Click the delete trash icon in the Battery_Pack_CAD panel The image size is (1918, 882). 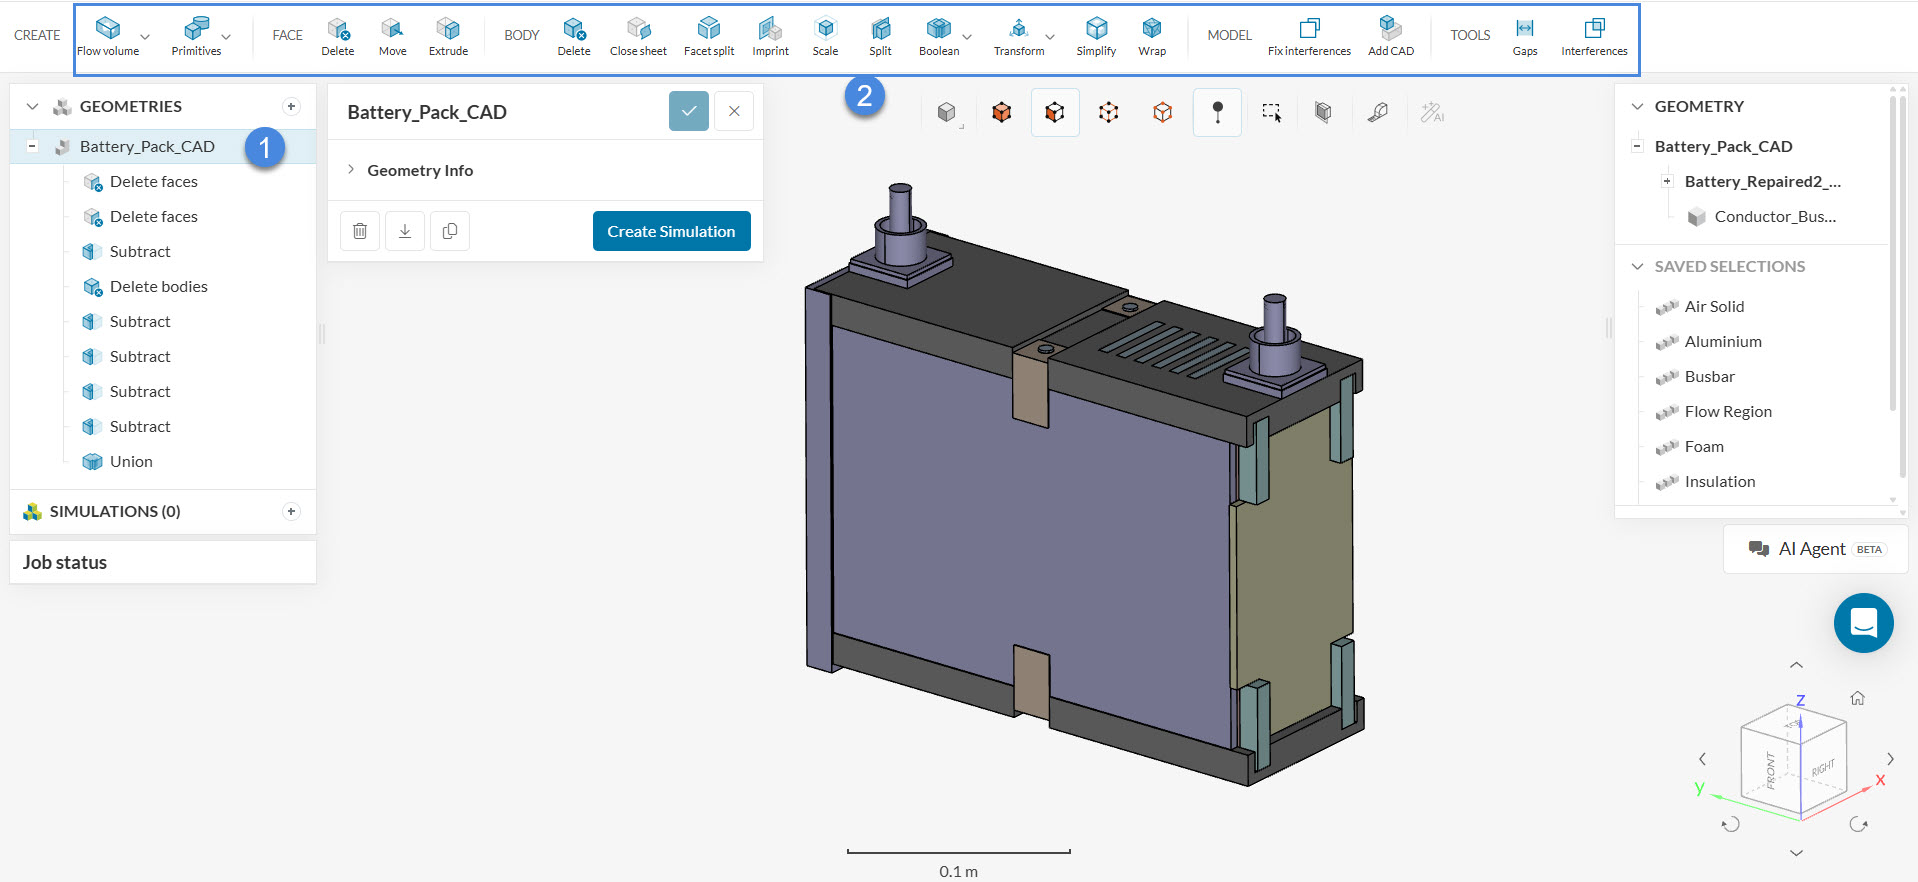[x=360, y=231]
